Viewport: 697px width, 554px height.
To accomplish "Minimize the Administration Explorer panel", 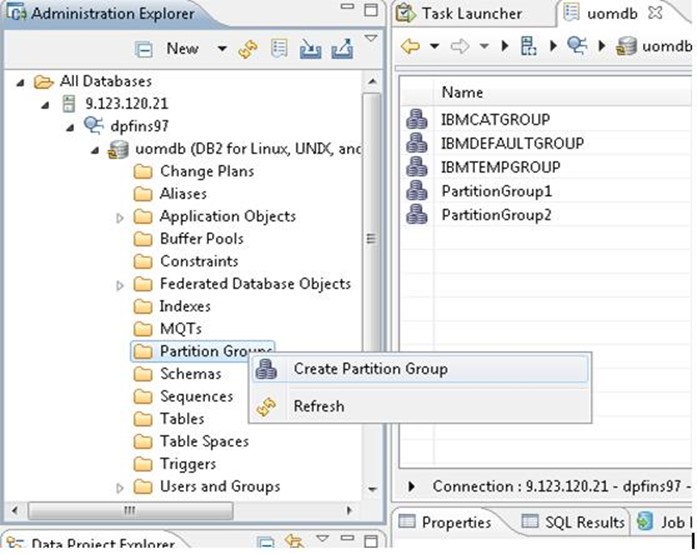I will pyautogui.click(x=348, y=12).
